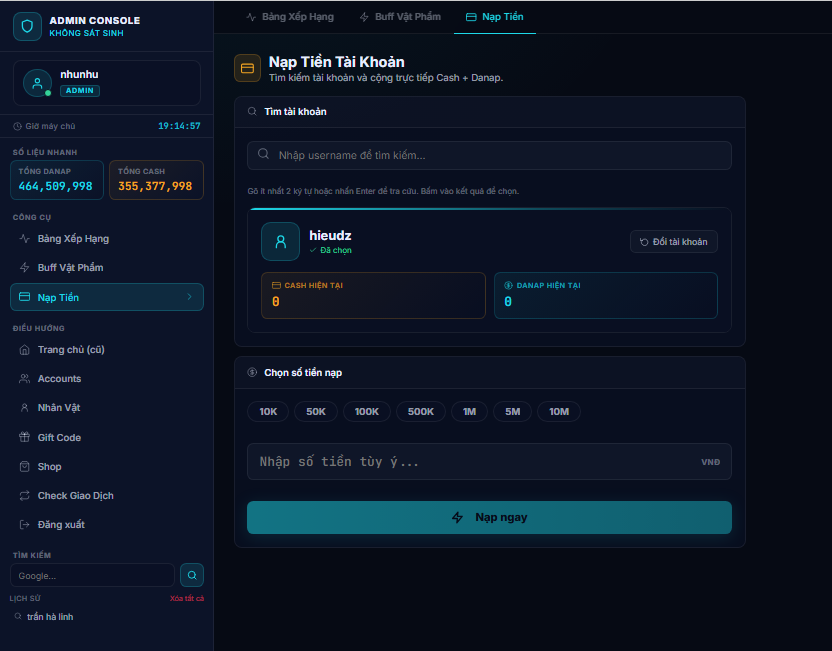The width and height of the screenshot is (832, 651).
Task: Click the Google search input in sidebar
Action: 92,576
